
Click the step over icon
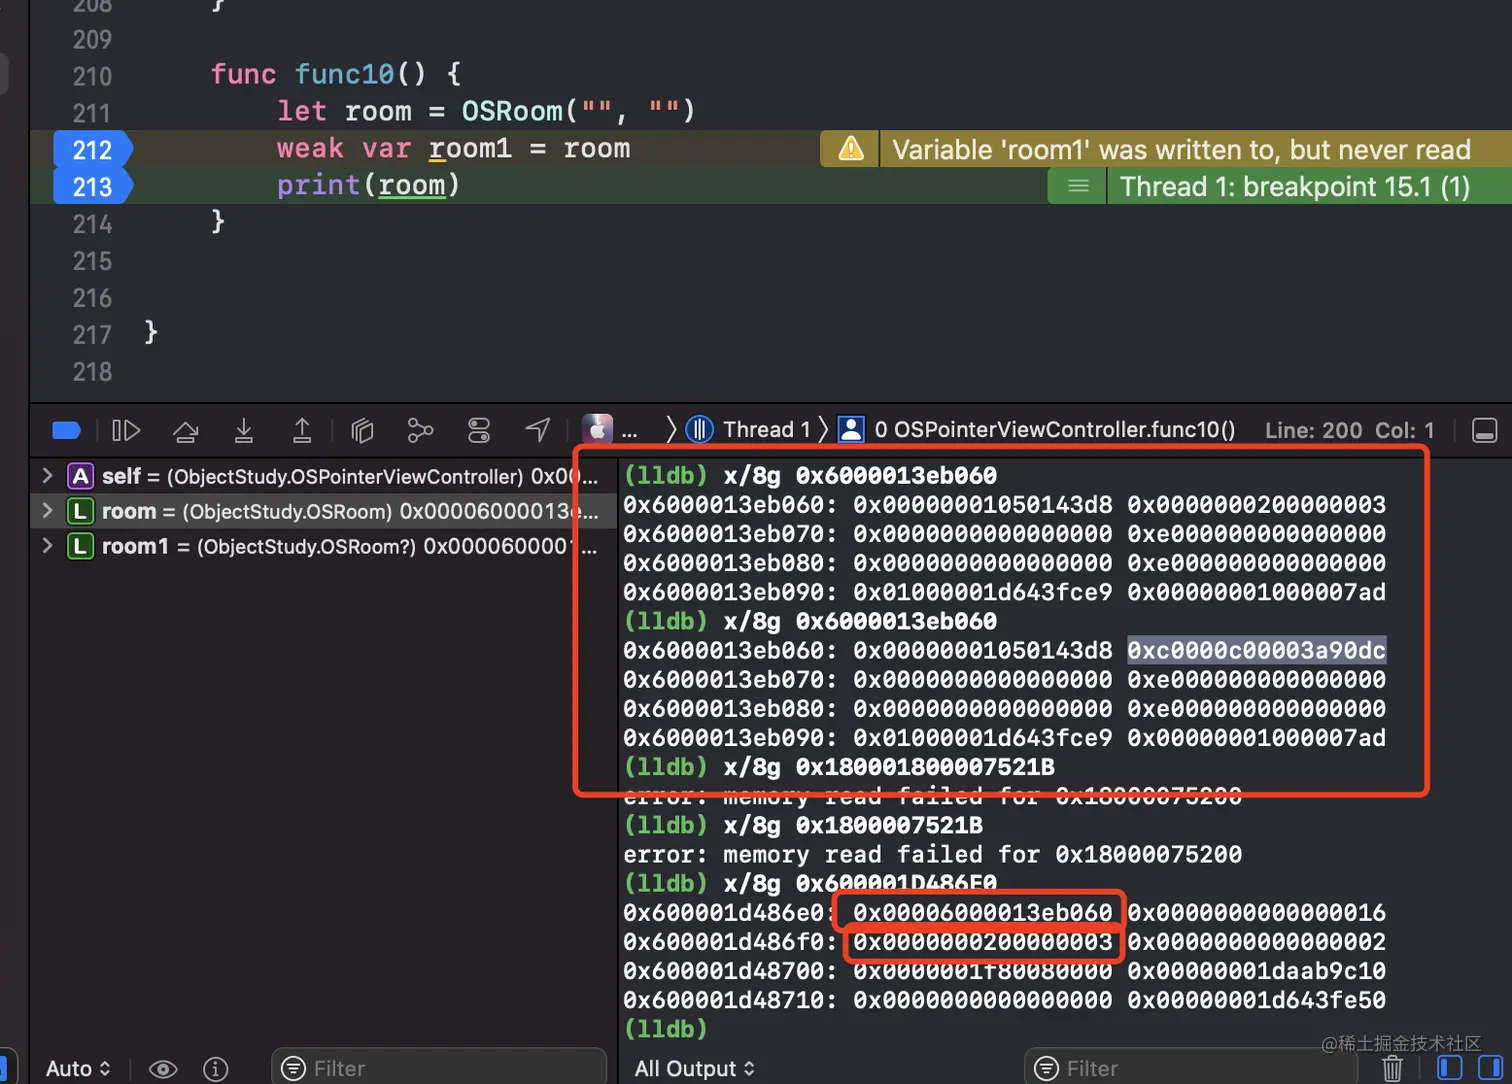click(185, 430)
